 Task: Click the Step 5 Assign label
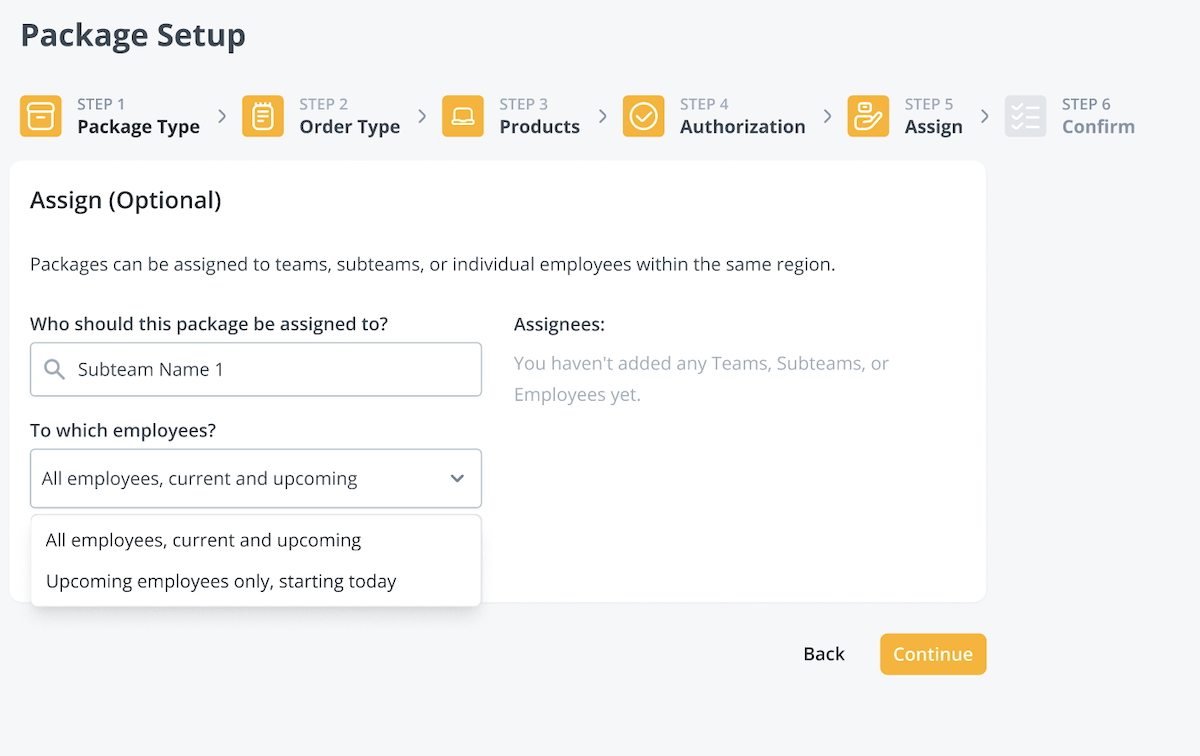(x=933, y=127)
